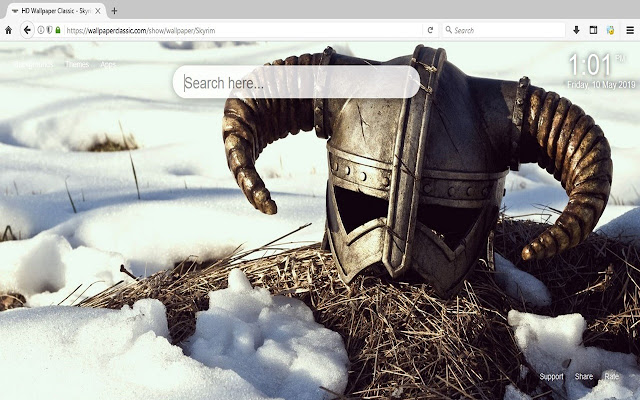Click the 'Search here...' box on the page

tap(296, 82)
